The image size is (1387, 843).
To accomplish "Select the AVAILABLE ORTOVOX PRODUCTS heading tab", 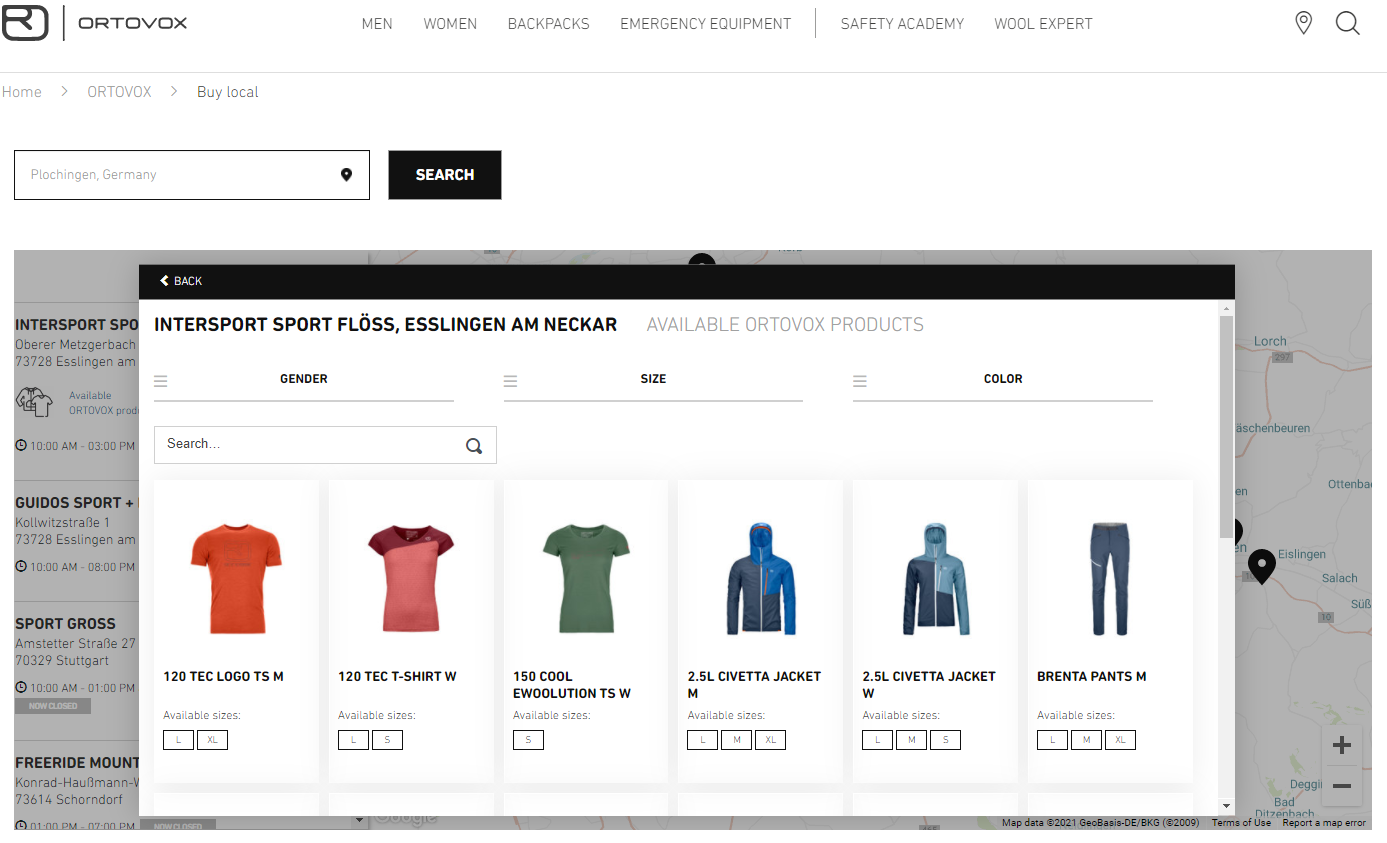I will pyautogui.click(x=785, y=325).
